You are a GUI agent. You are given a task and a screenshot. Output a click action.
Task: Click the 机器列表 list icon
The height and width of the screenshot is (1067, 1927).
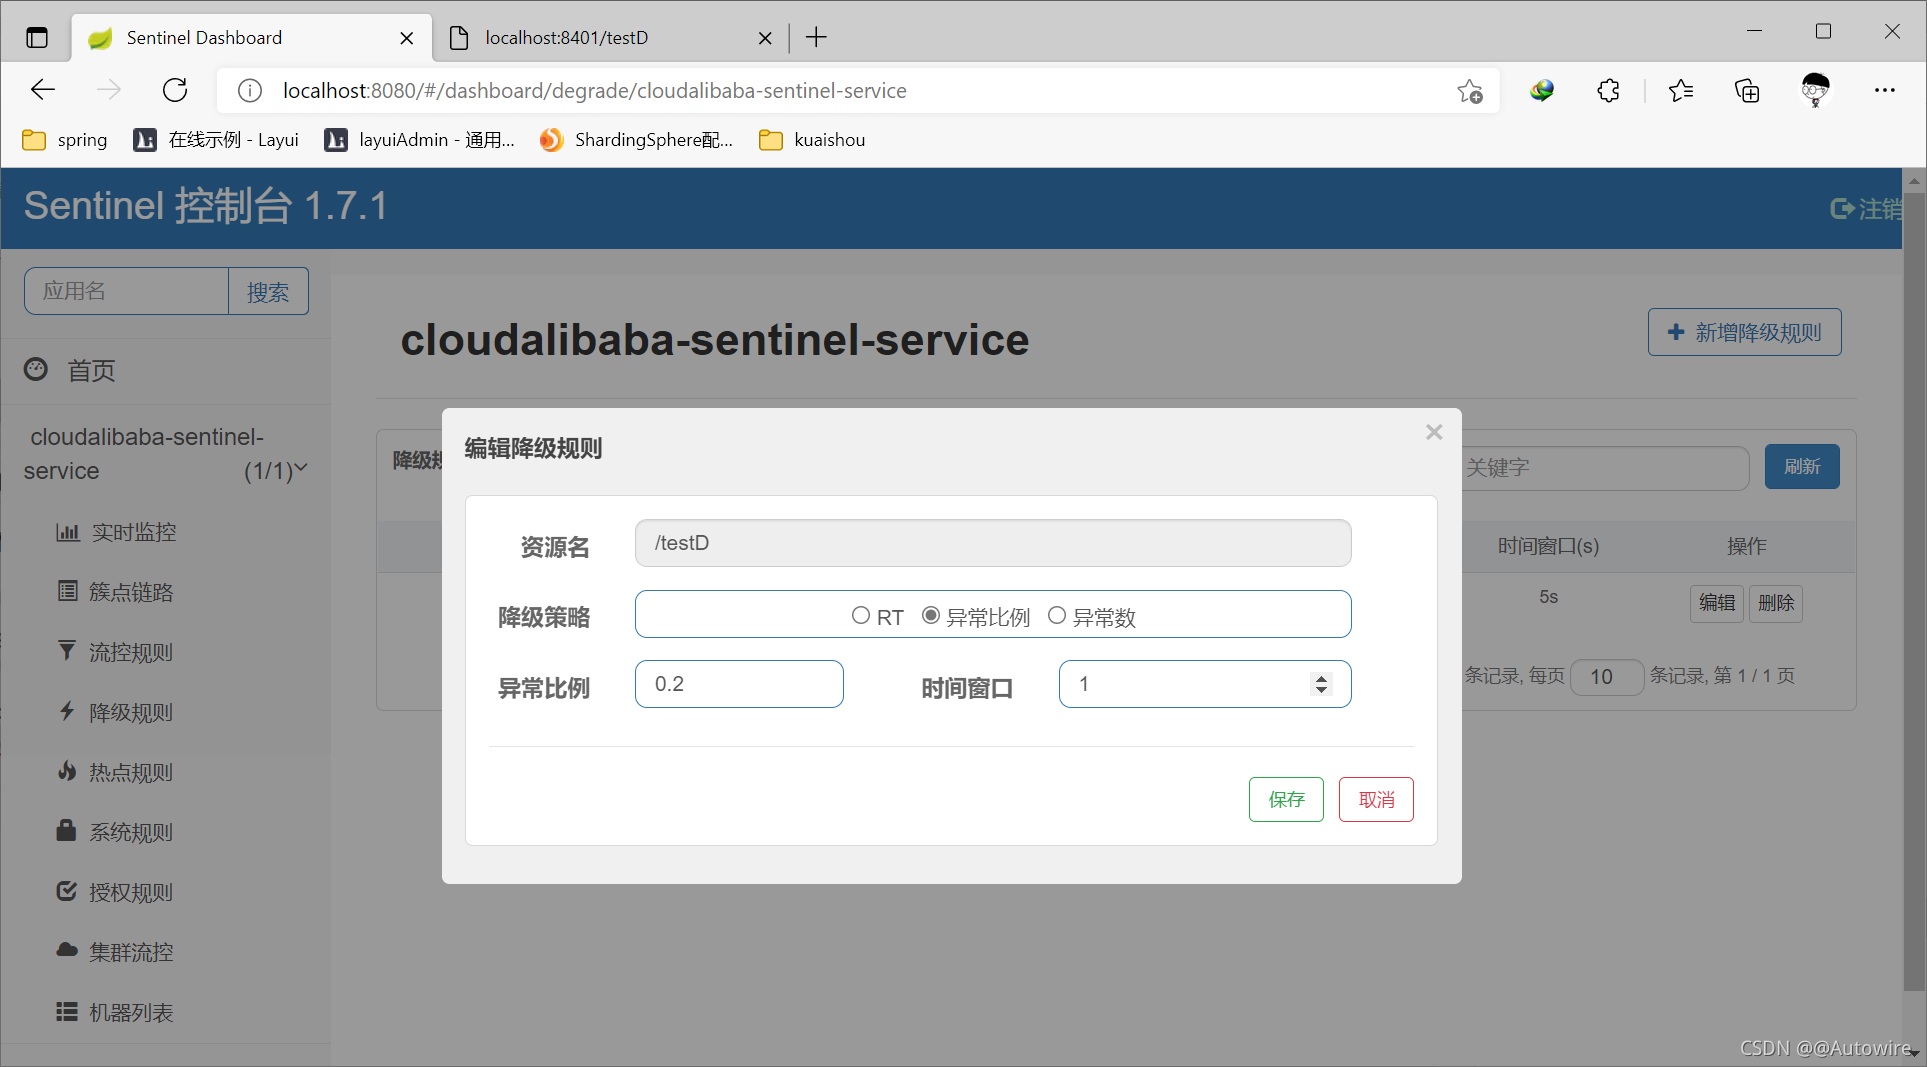click(x=67, y=1011)
